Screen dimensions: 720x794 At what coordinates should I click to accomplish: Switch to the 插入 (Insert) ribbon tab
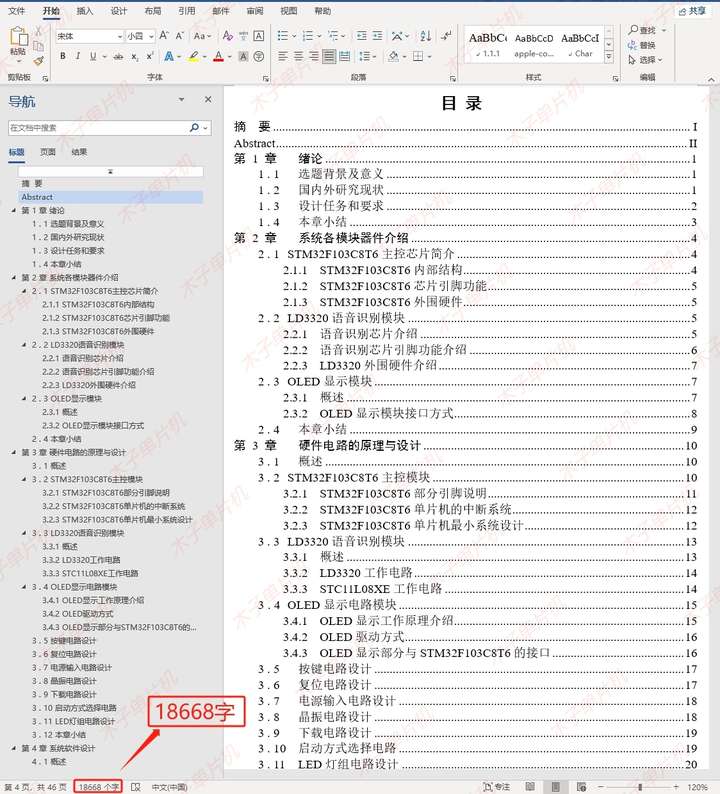85,11
